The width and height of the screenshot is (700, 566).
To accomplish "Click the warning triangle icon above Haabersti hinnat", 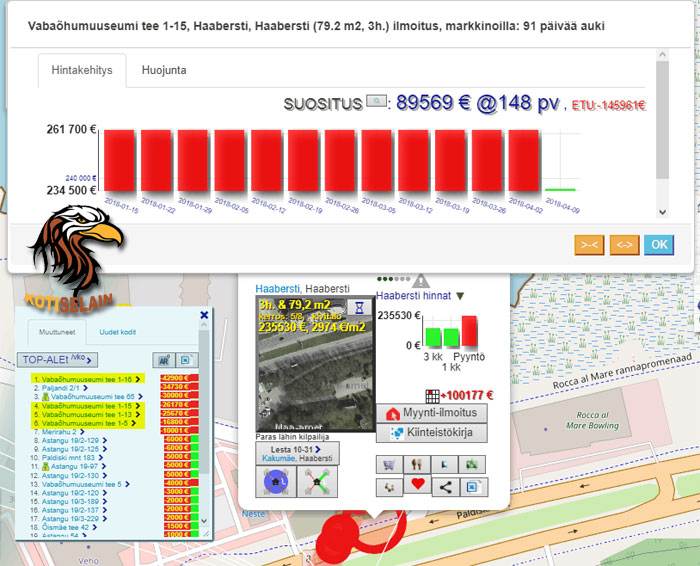I will 421,281.
